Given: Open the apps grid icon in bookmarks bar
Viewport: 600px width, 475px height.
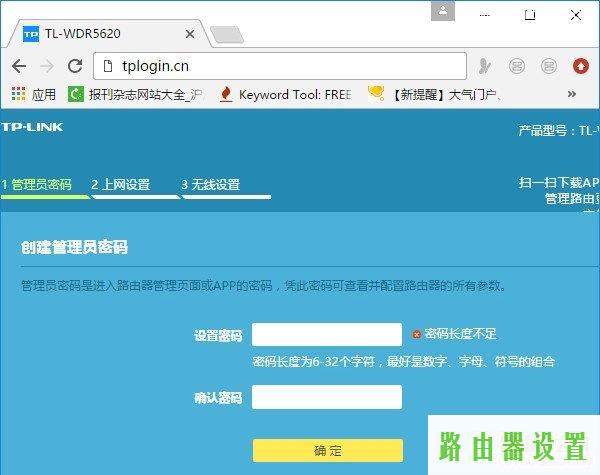Looking at the screenshot, I should pyautogui.click(x=18, y=95).
